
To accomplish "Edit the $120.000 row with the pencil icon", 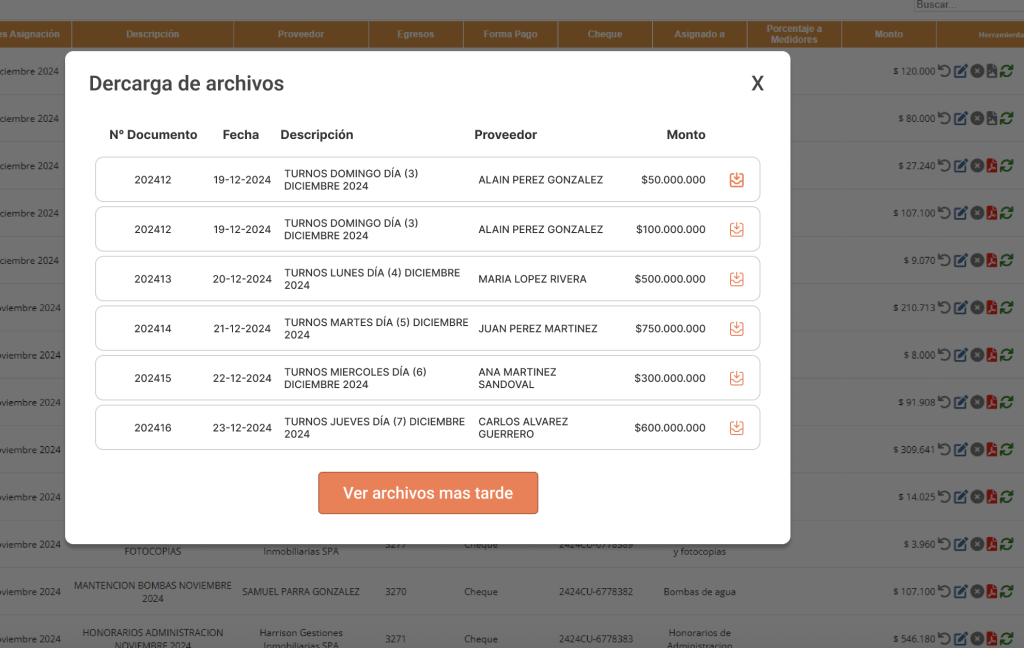I will tap(960, 71).
